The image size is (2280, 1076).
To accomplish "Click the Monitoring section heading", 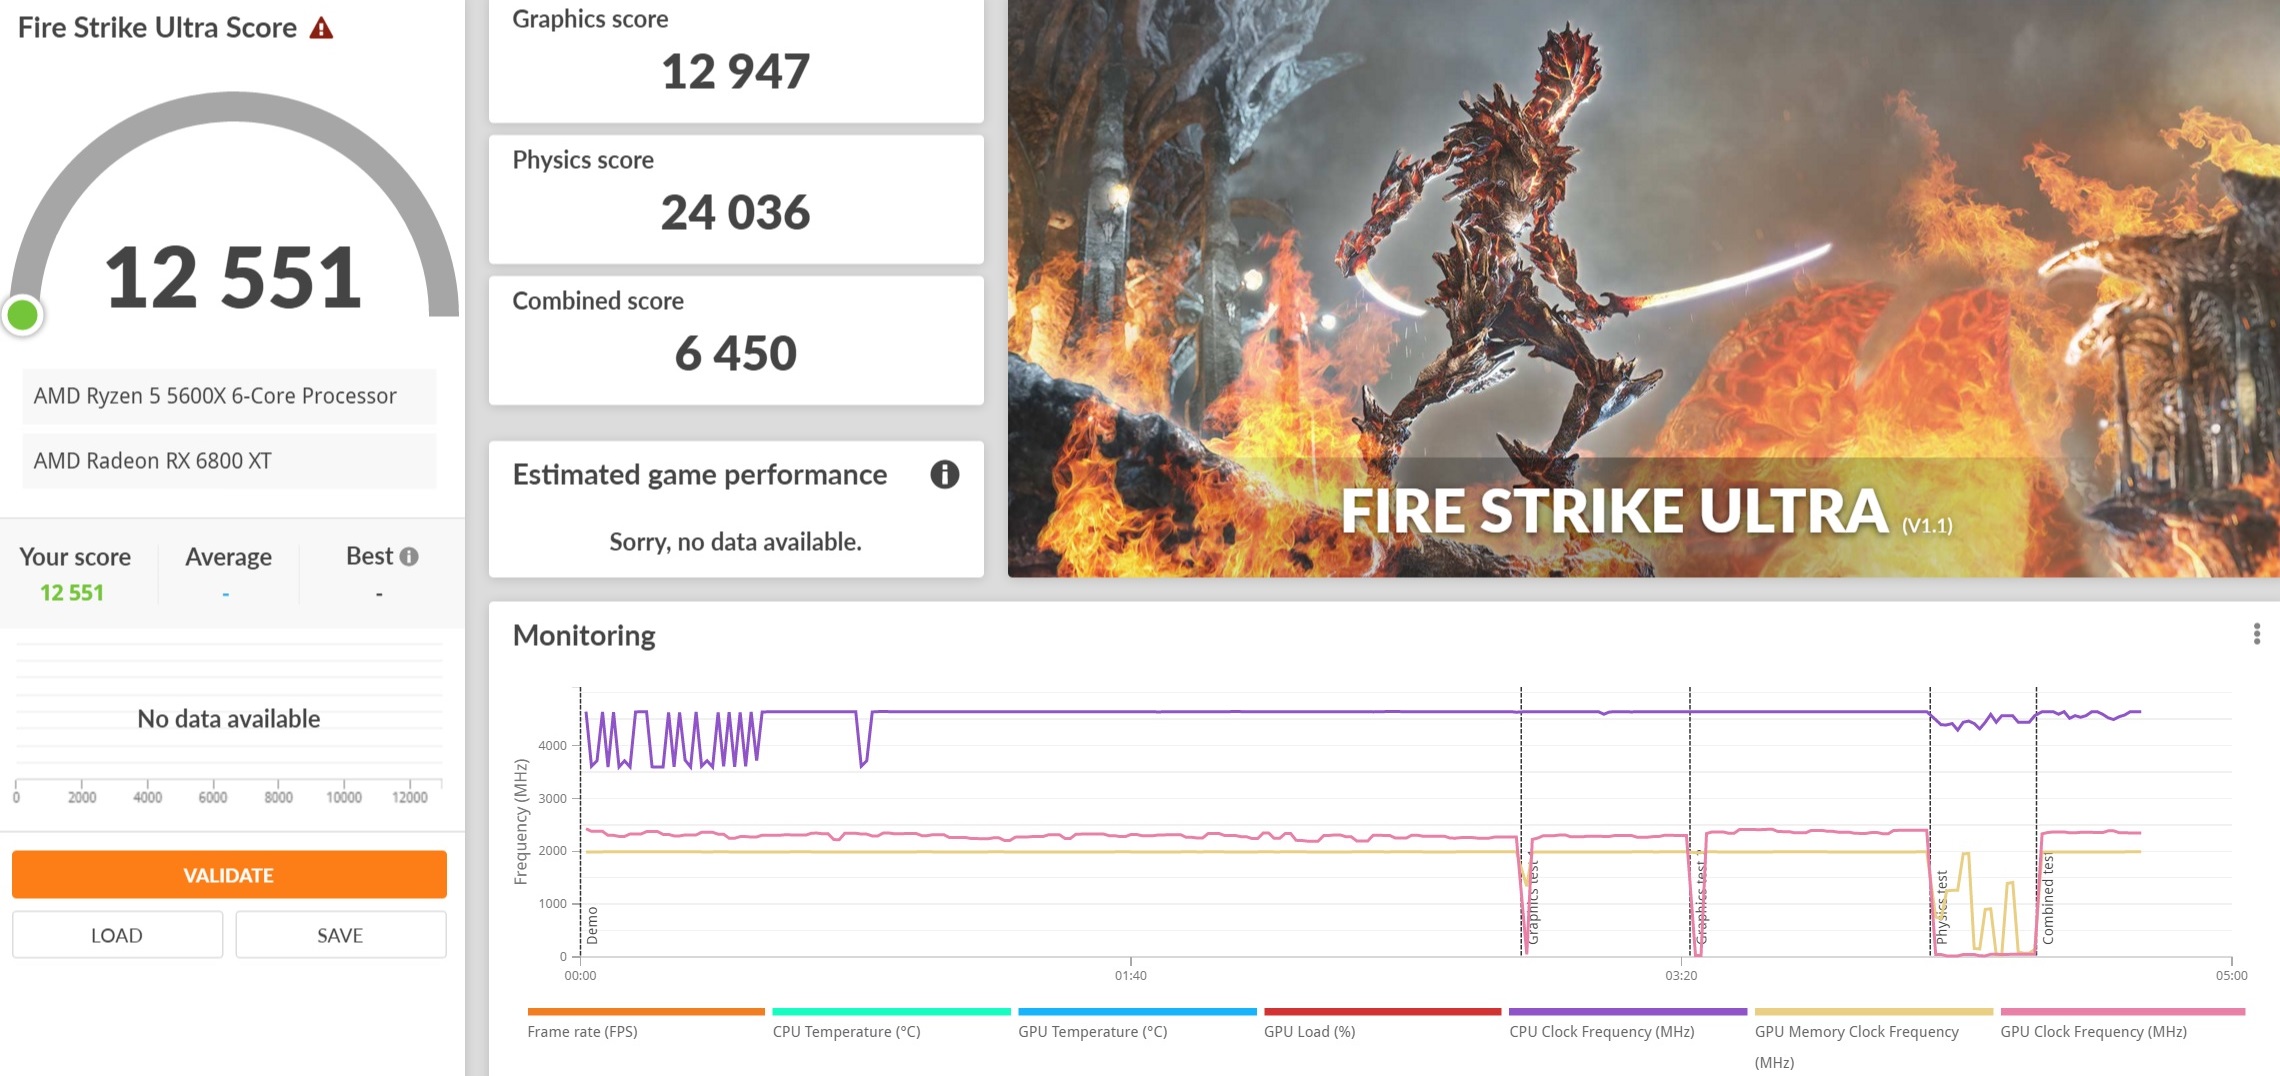I will pos(584,635).
